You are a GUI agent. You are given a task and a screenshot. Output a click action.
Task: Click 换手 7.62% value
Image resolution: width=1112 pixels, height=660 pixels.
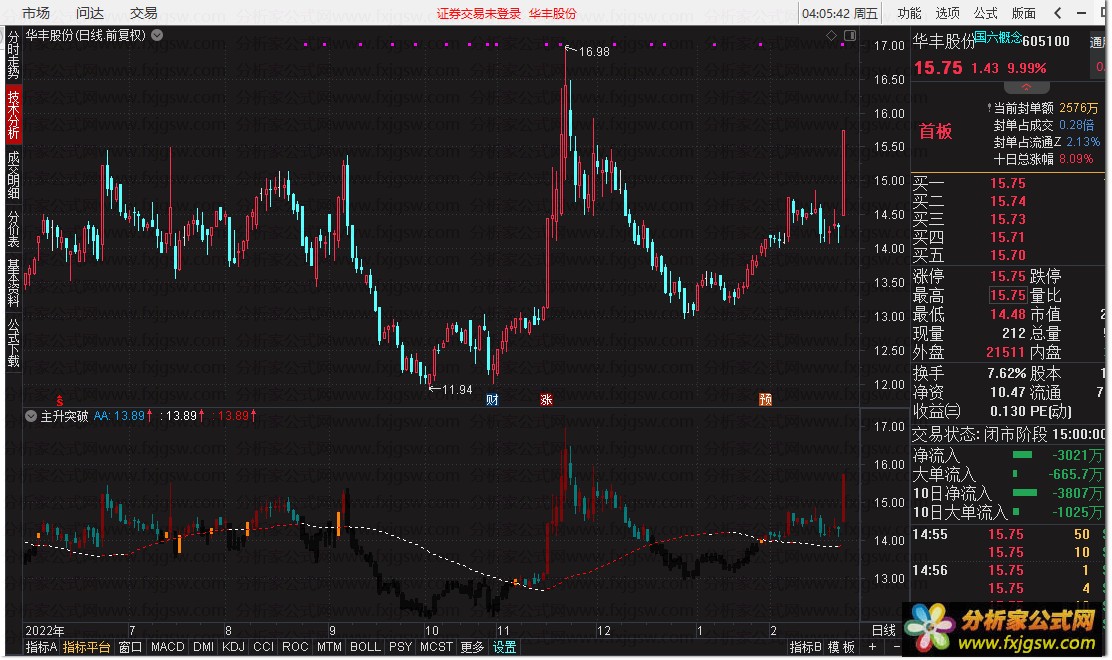pyautogui.click(x=1007, y=374)
